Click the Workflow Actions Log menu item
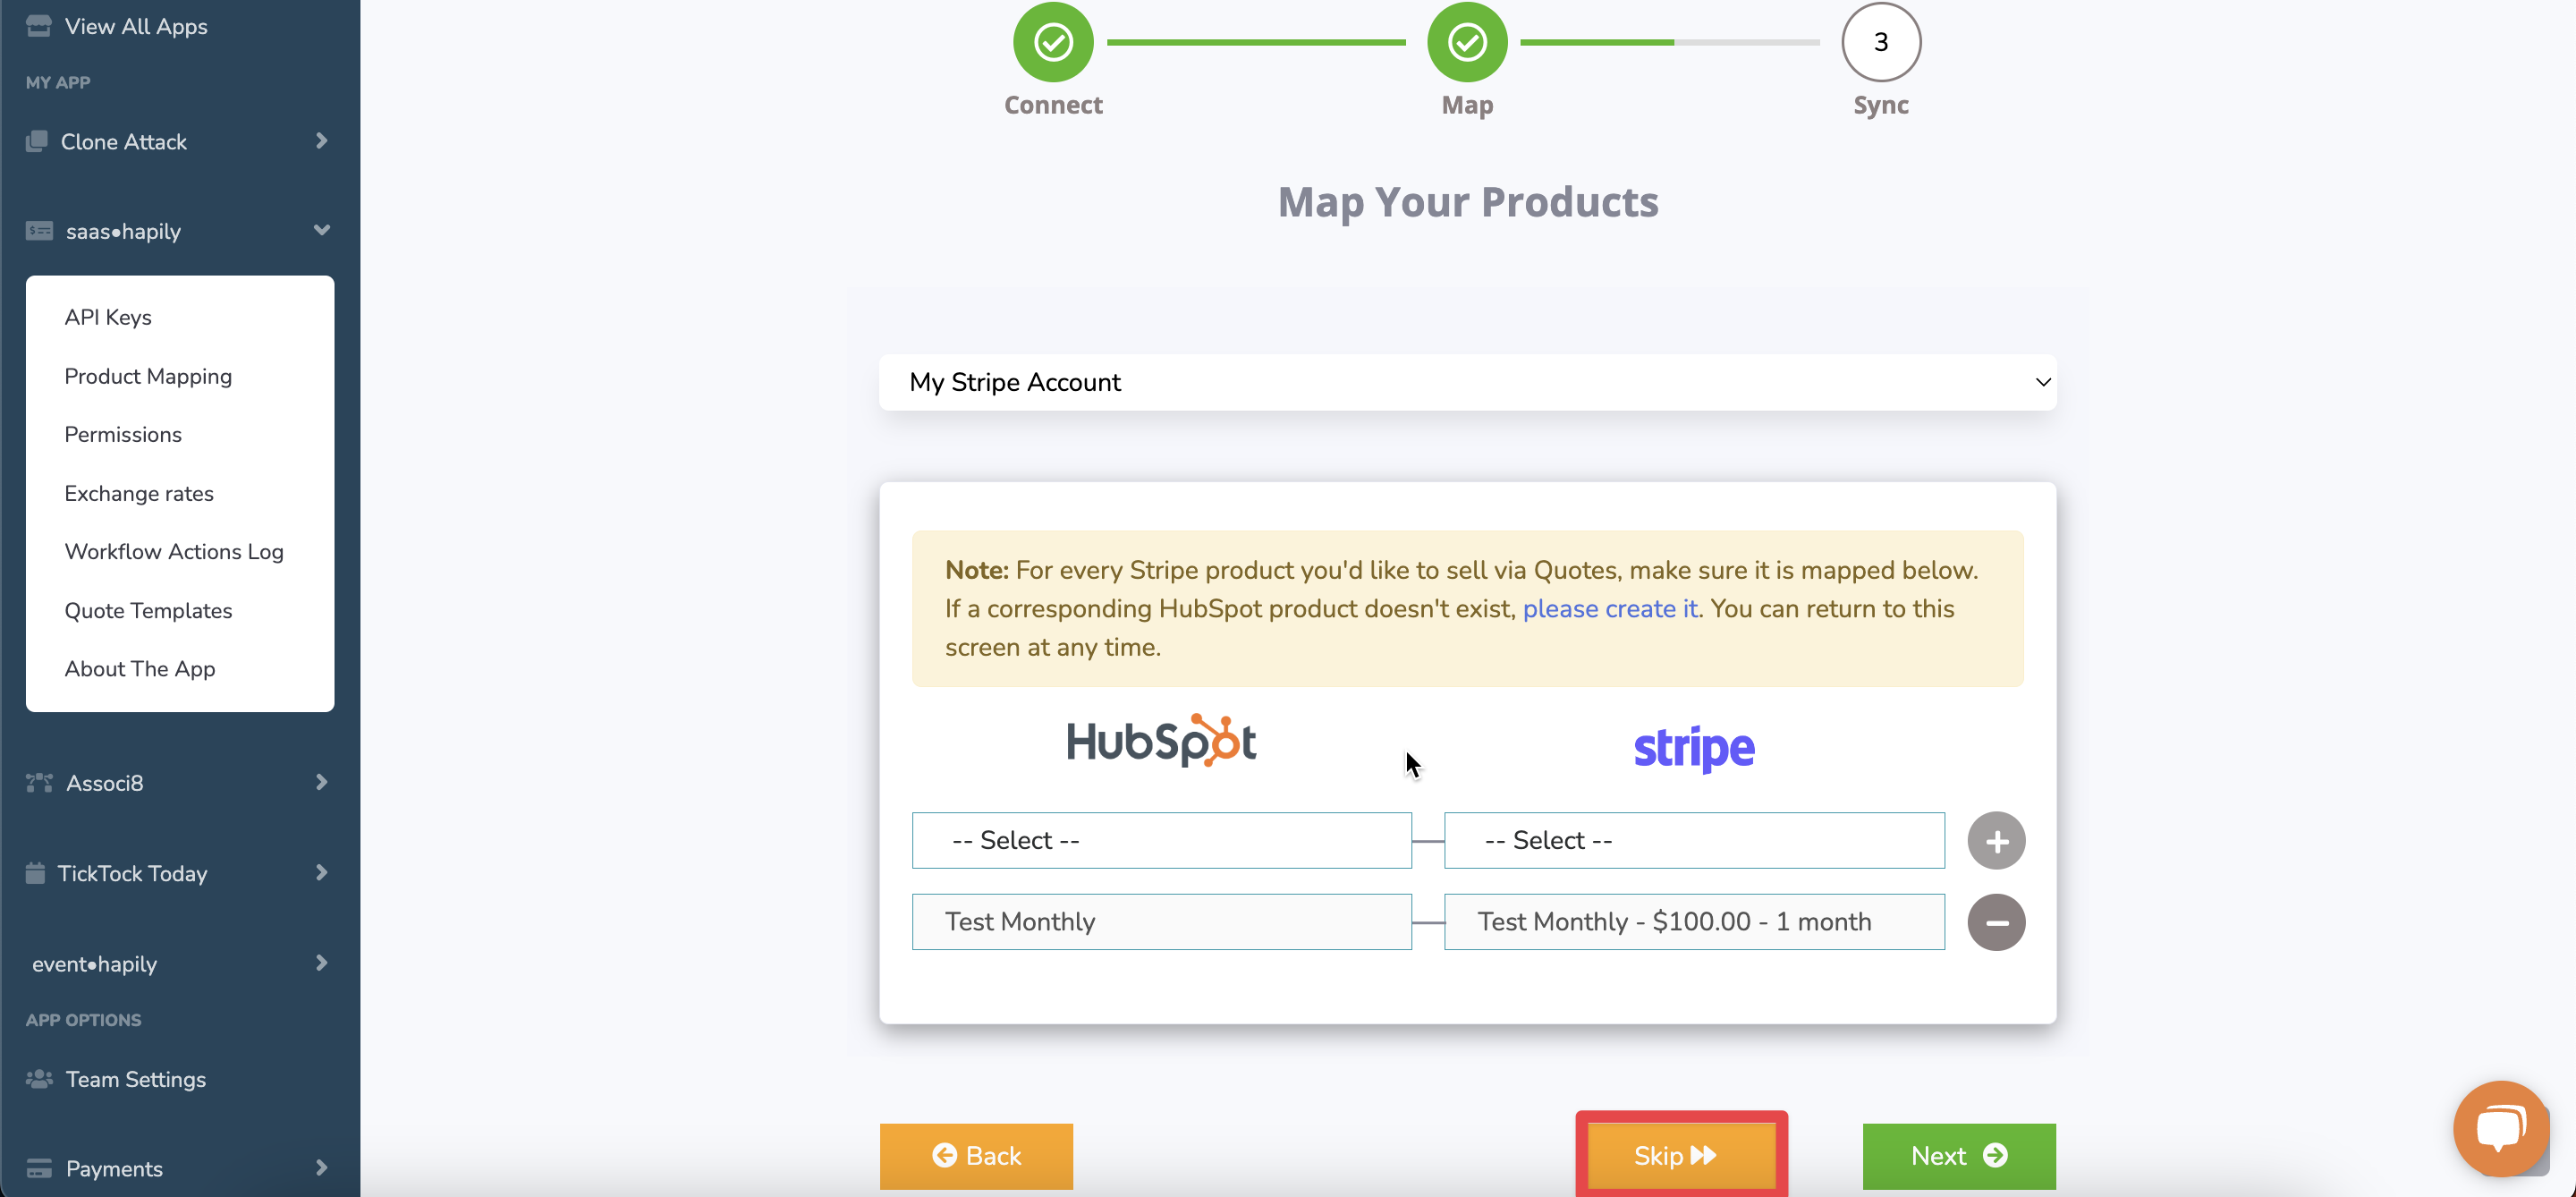This screenshot has height=1197, width=2576. pyautogui.click(x=174, y=551)
